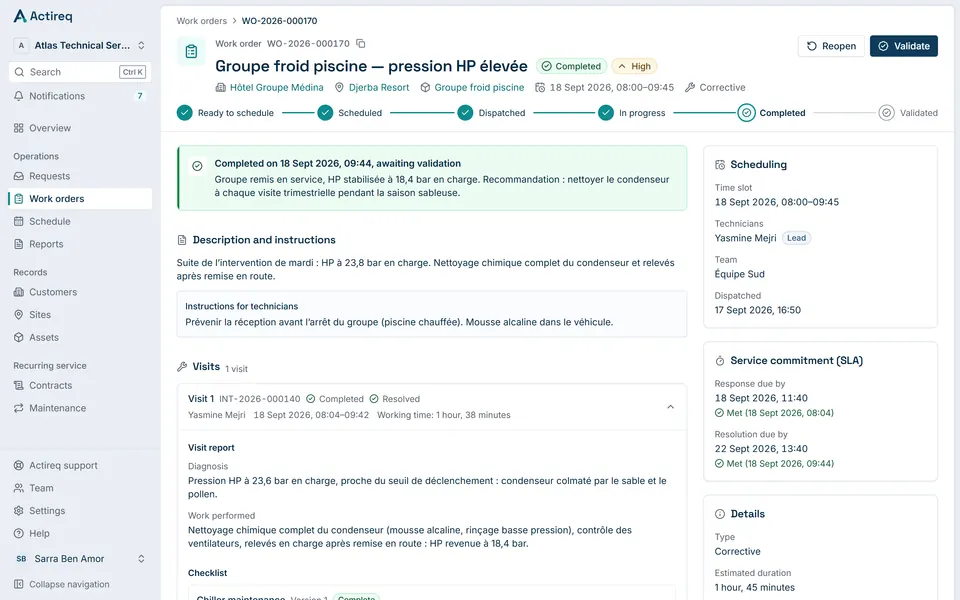Click the Service commitment timer icon
This screenshot has width=960, height=600.
(x=720, y=361)
